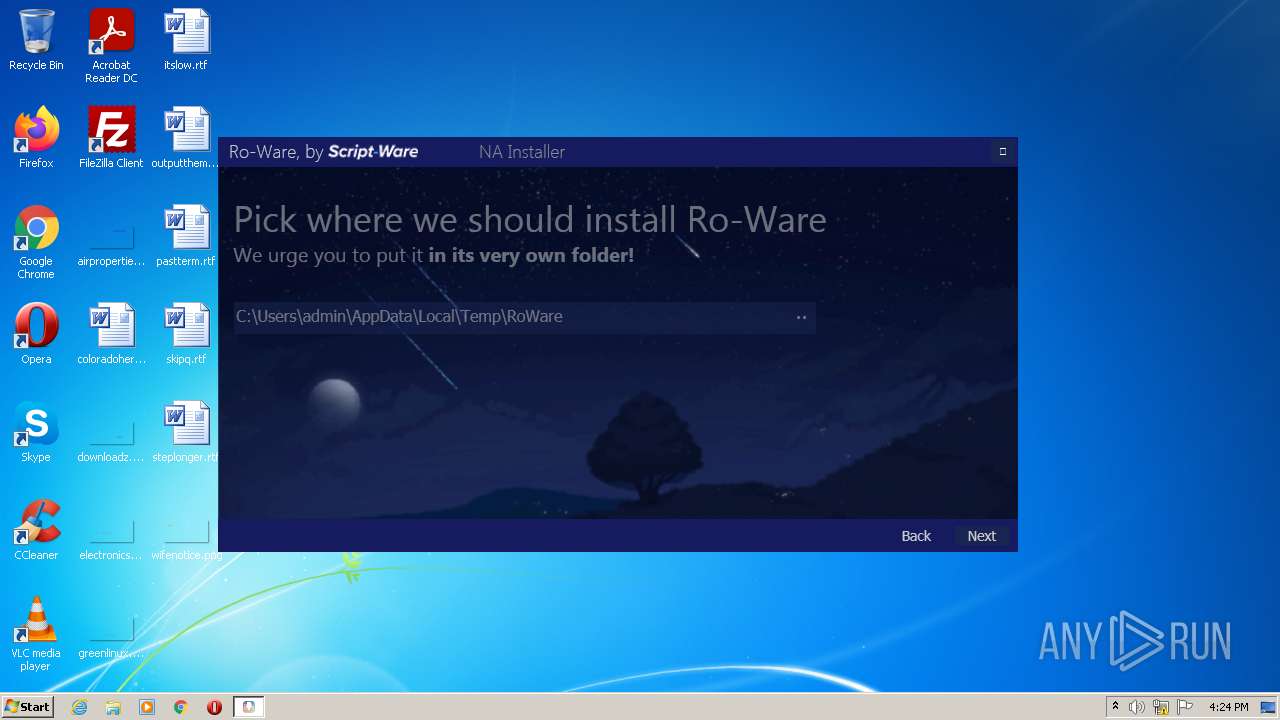The width and height of the screenshot is (1280, 720).
Task: Open itslow.rtf document on the desktop
Action: [186, 41]
